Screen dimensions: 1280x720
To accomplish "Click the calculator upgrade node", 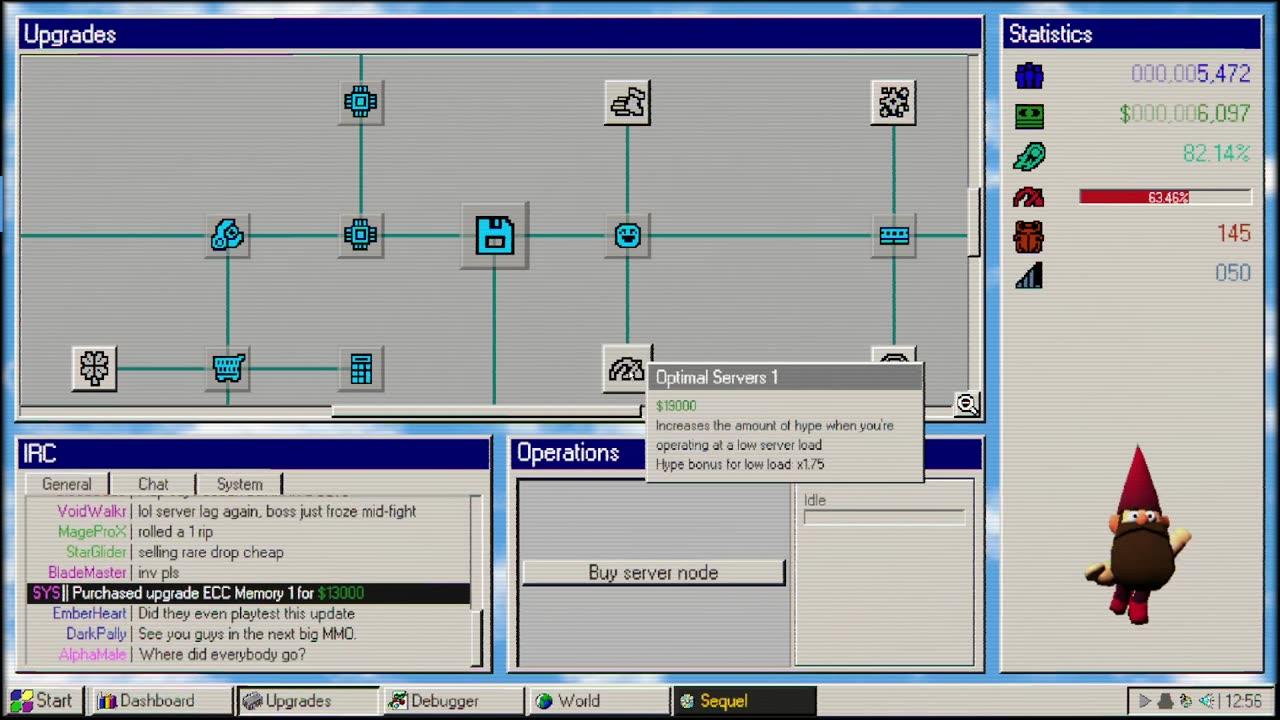I will coord(361,369).
